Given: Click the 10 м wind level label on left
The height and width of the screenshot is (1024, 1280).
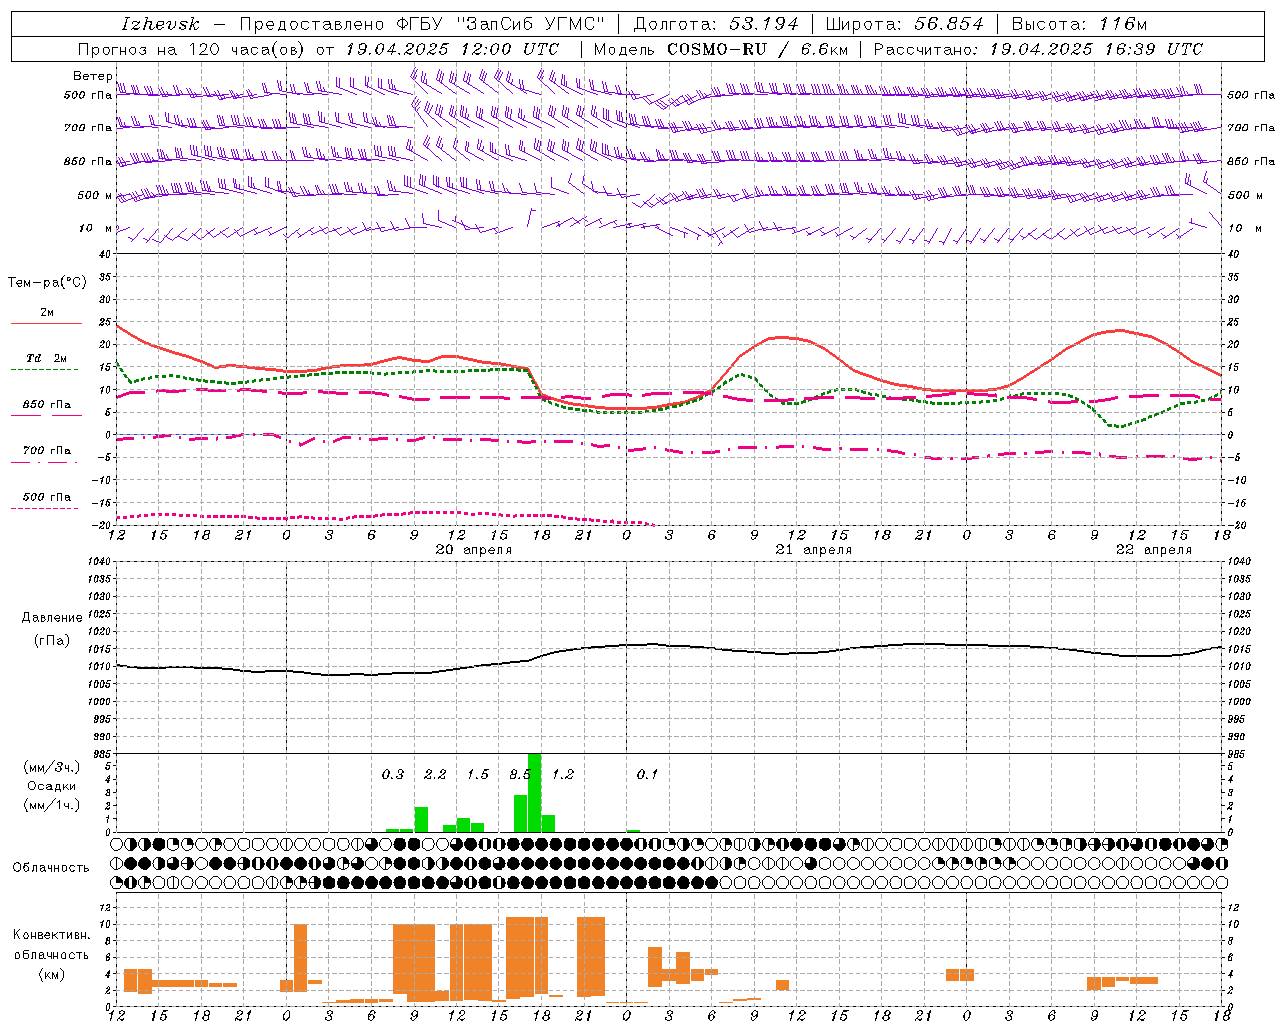Looking at the screenshot, I should coord(96,228).
